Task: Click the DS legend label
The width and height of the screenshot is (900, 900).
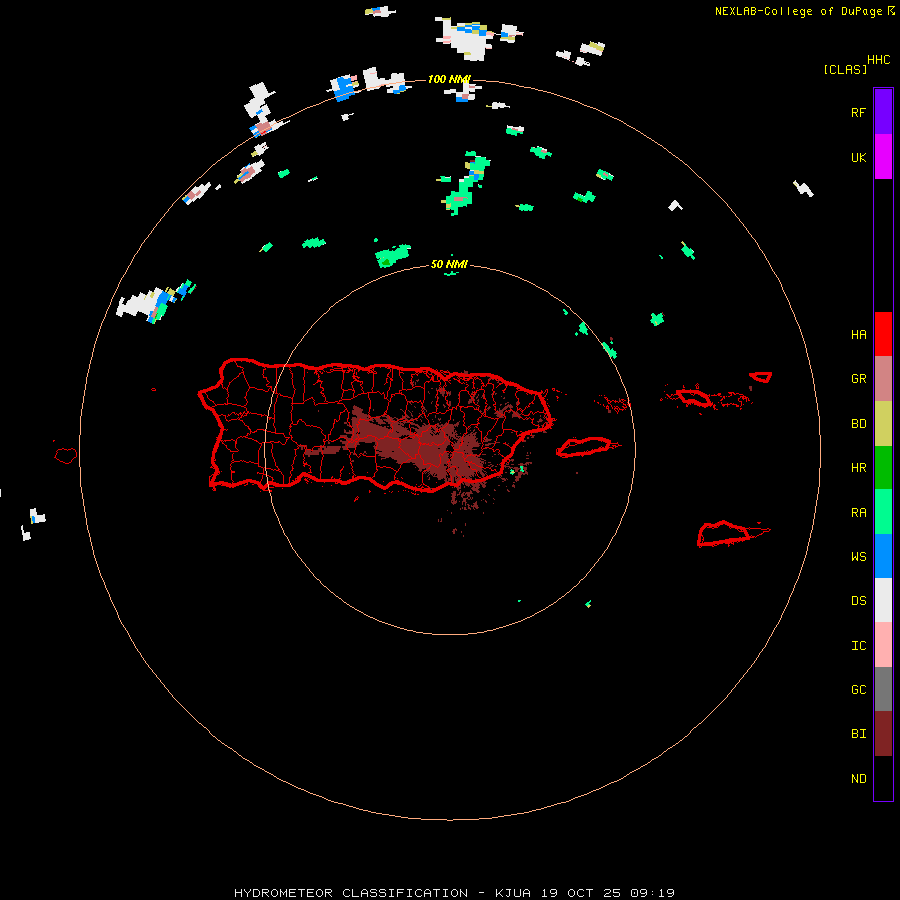Action: pos(858,601)
